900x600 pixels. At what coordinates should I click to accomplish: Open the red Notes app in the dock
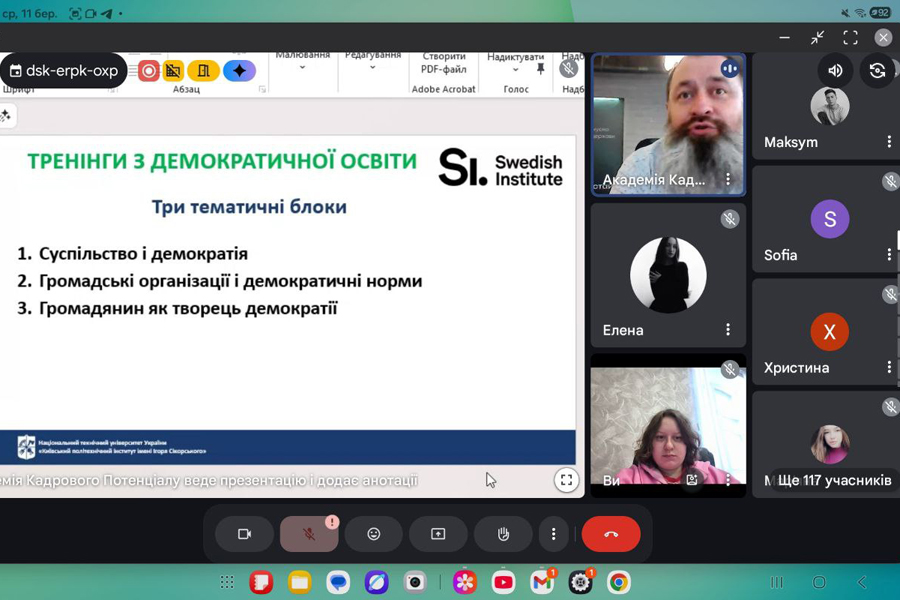click(261, 582)
